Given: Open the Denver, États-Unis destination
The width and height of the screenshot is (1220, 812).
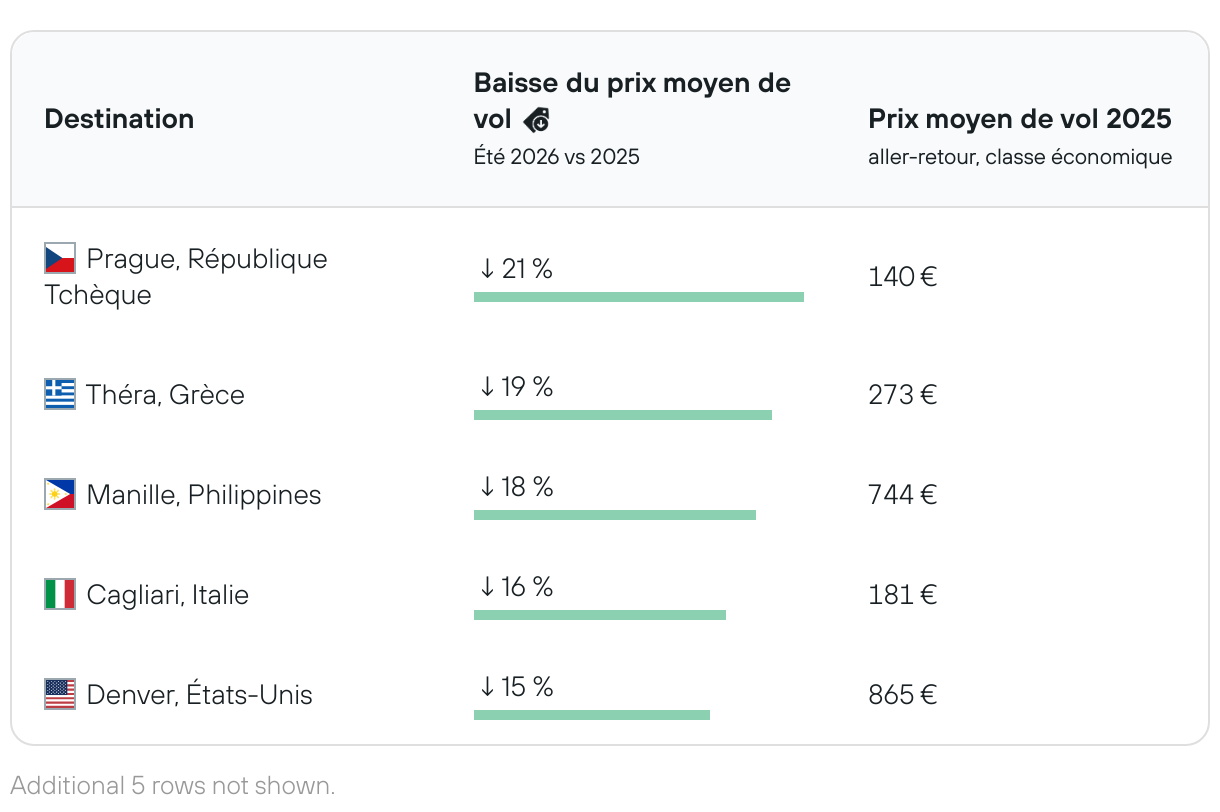Looking at the screenshot, I should pyautogui.click(x=199, y=695).
